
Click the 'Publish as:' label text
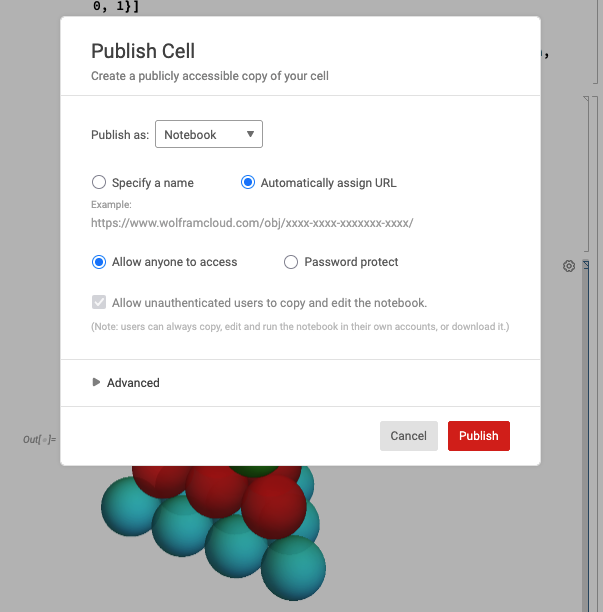pos(120,134)
